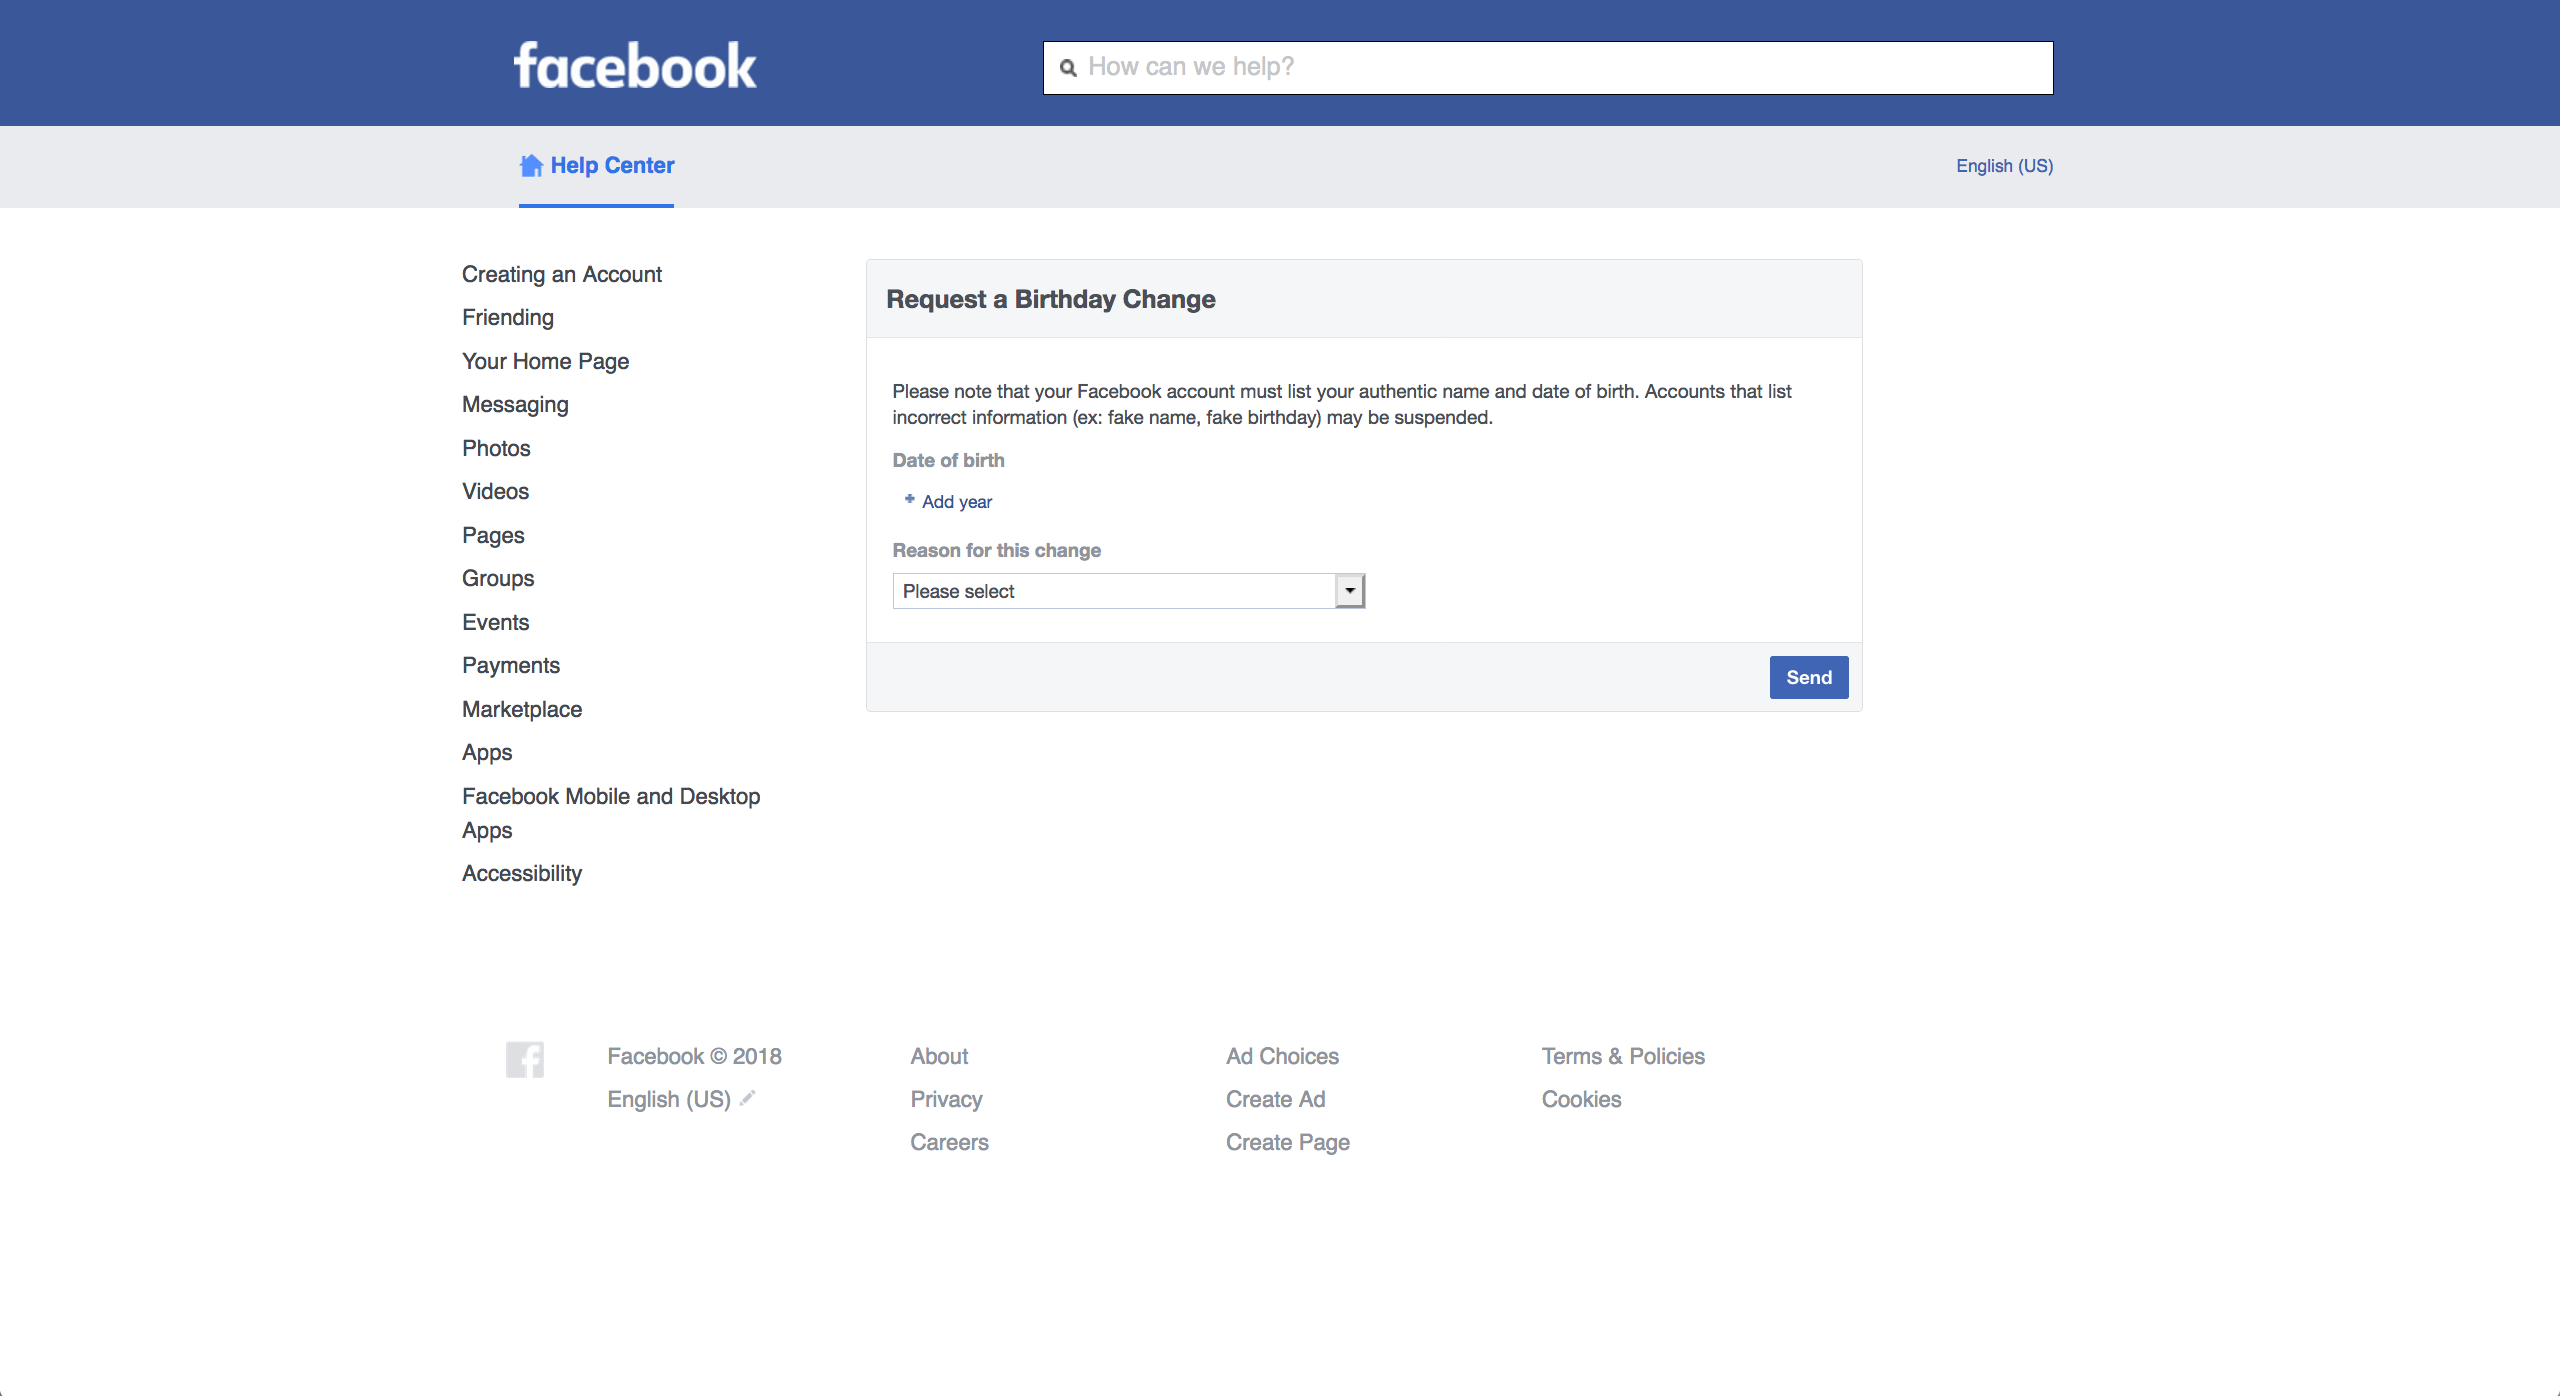2560x1396 pixels.
Task: Click the Add year link
Action: 957,502
